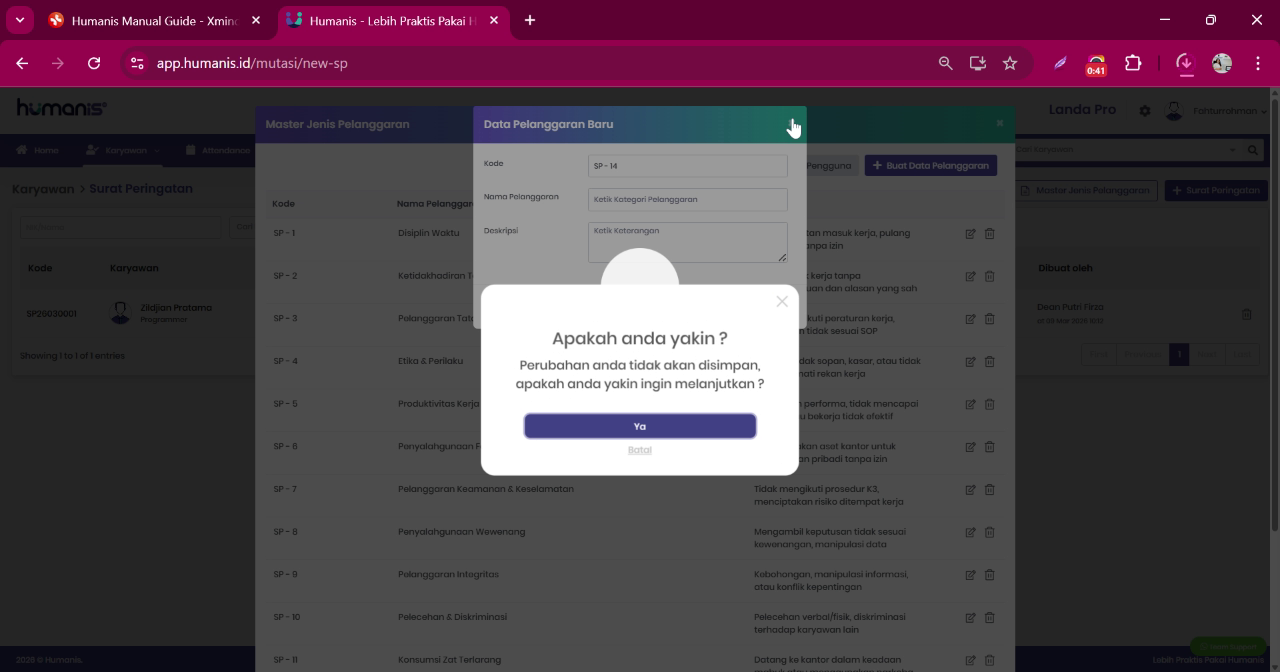Click the Humanis logo
The image size is (1280, 672).
click(x=62, y=108)
